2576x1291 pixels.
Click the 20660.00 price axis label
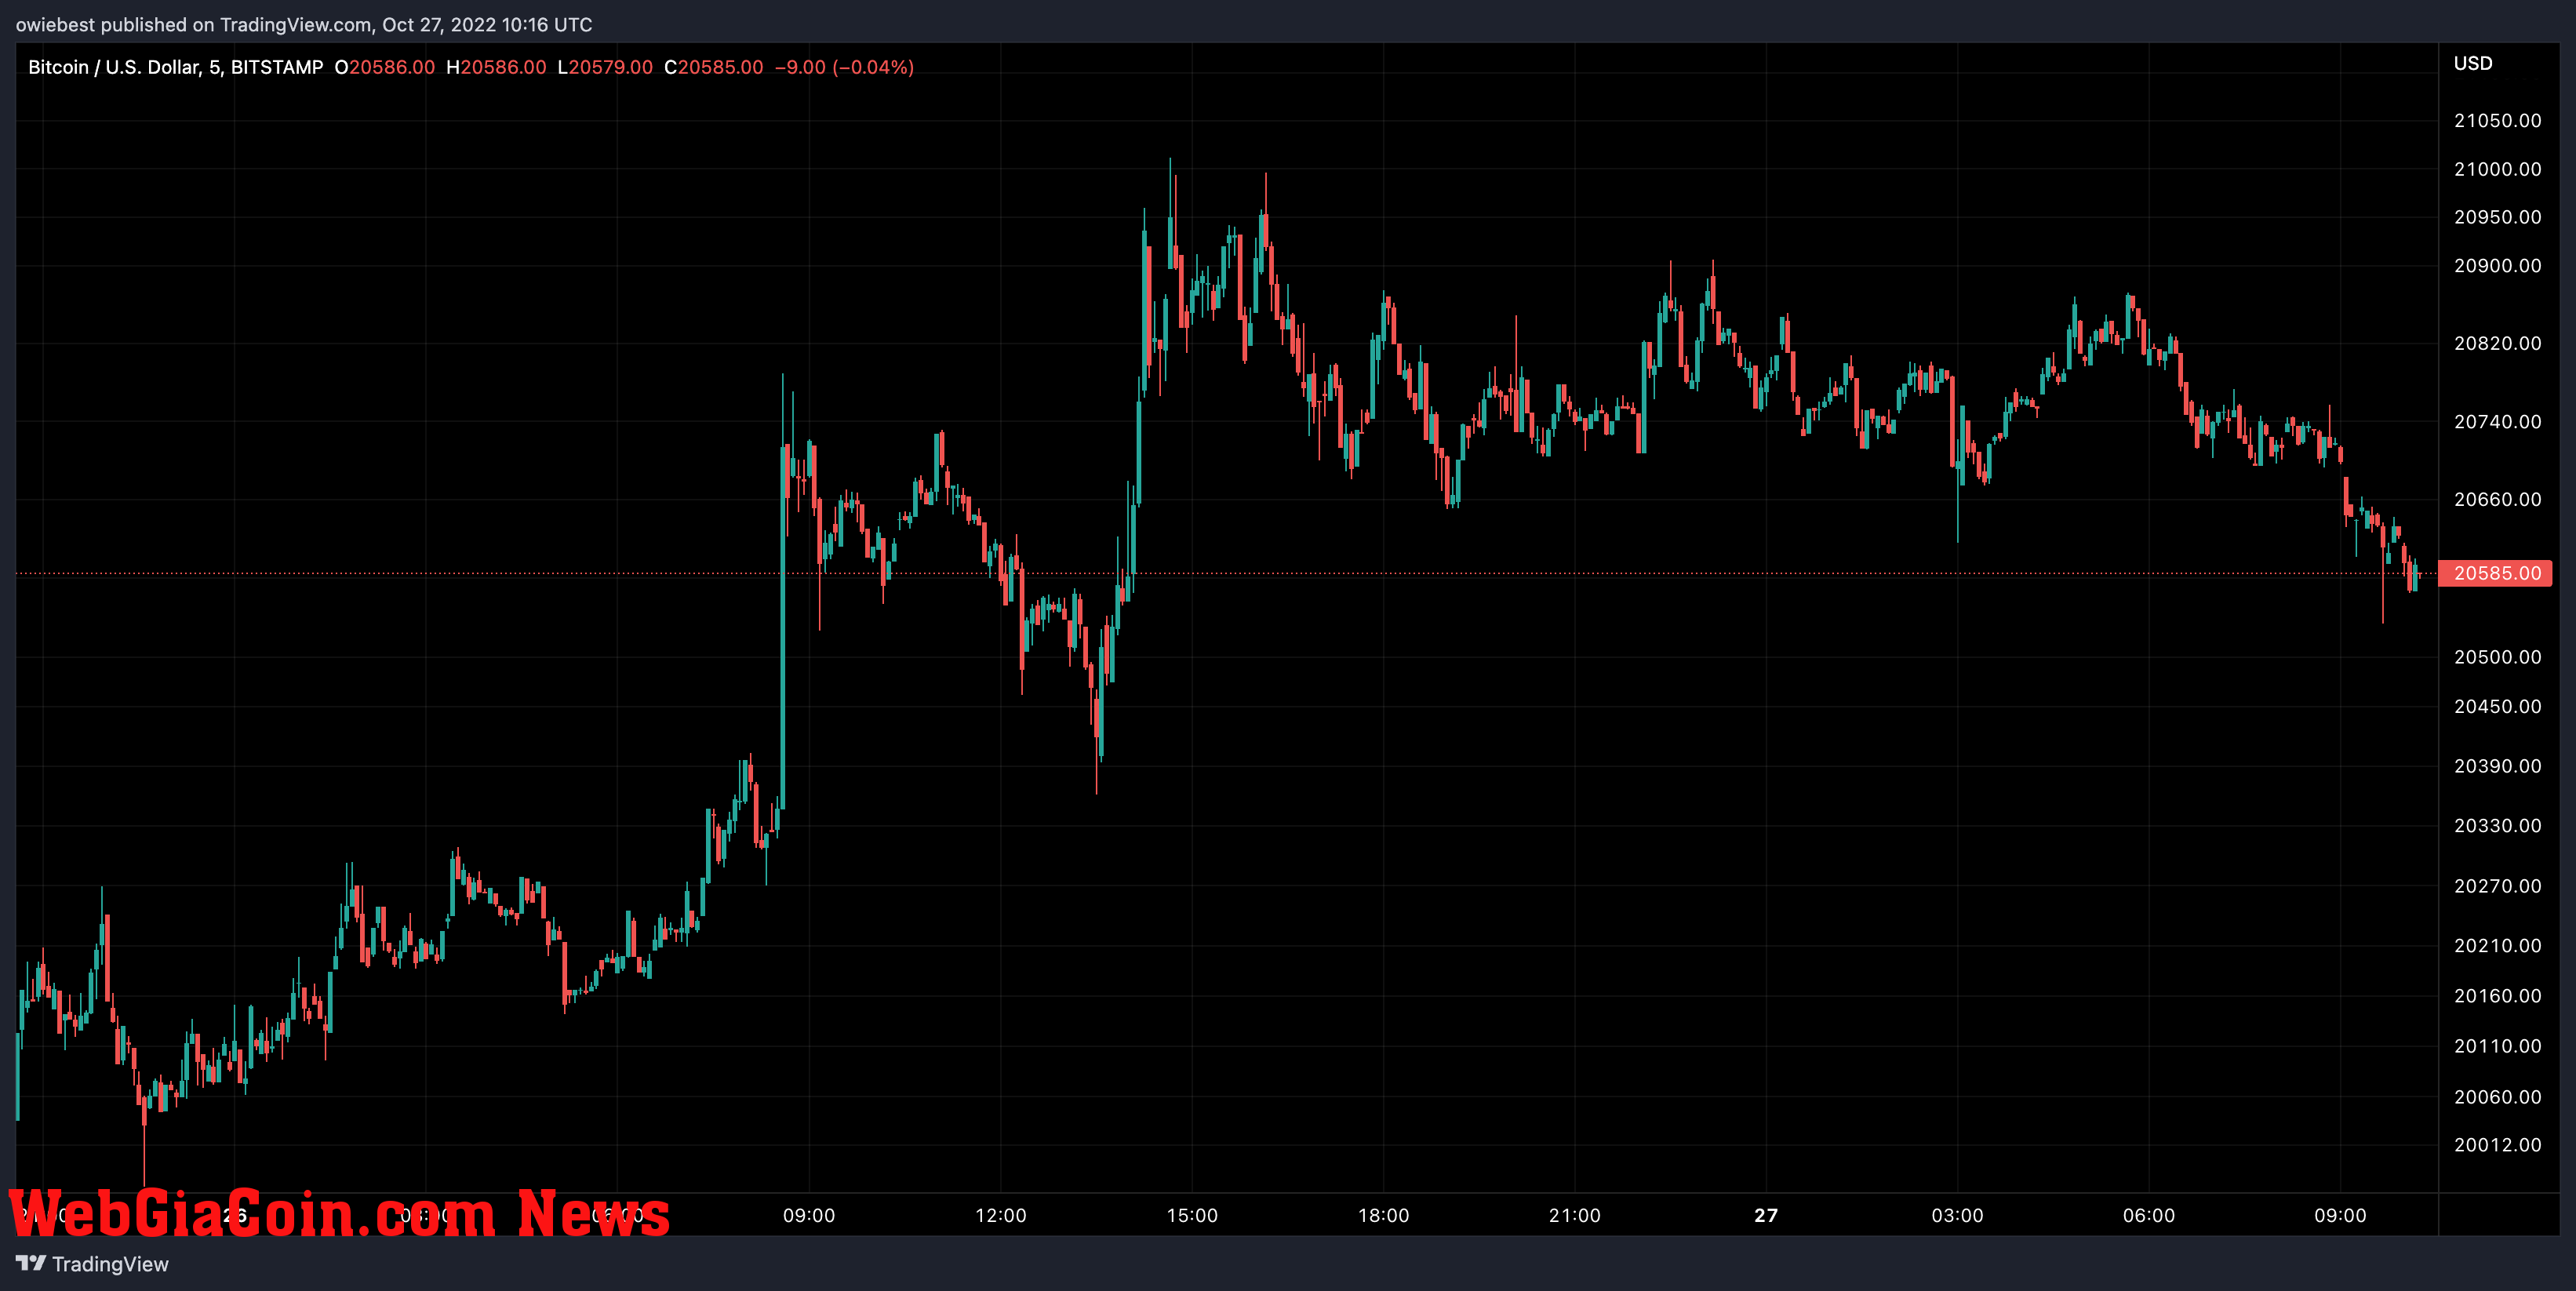point(2497,499)
